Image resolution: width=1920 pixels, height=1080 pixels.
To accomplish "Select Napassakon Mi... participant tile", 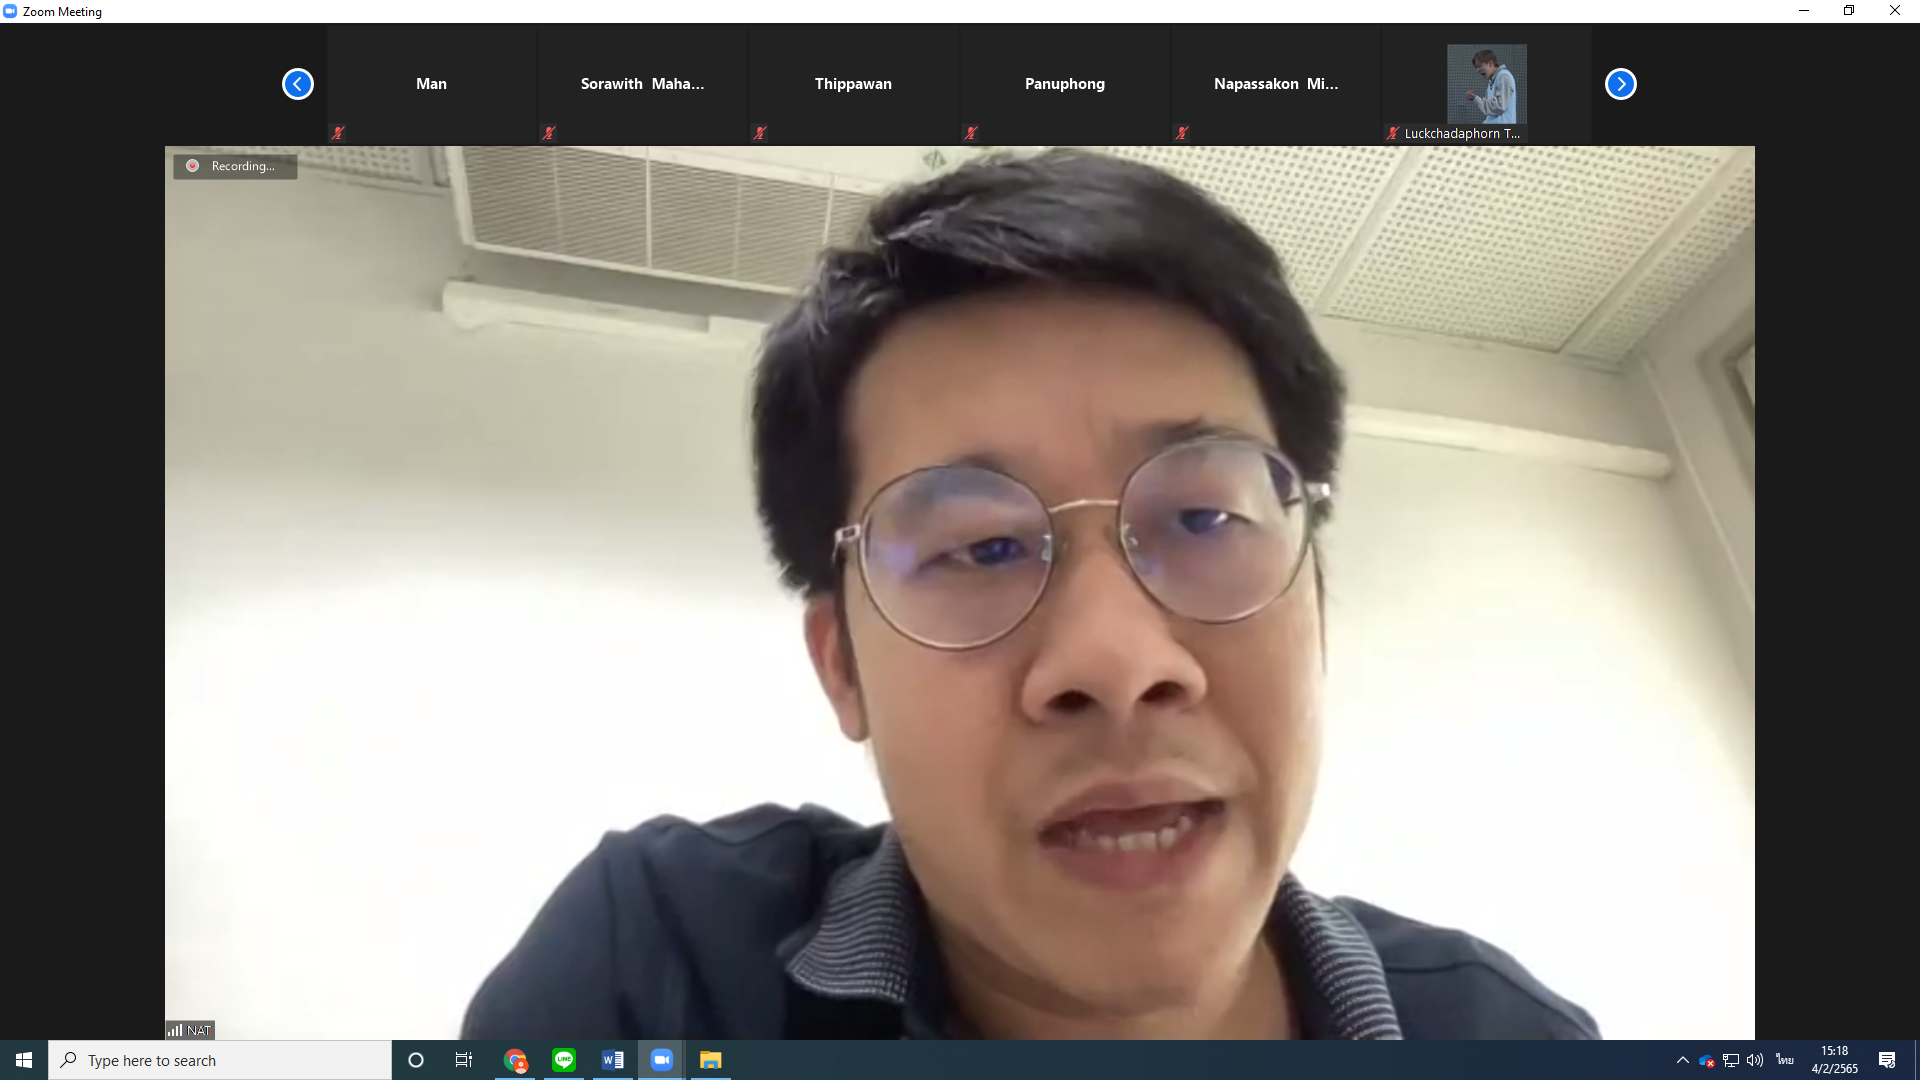I will 1276,84.
